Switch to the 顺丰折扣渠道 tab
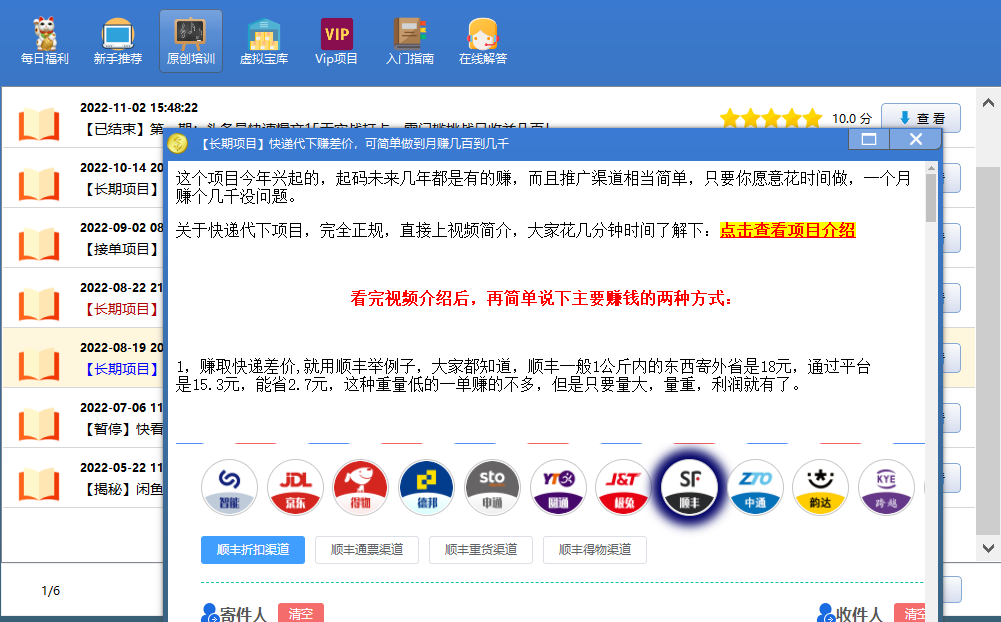The height and width of the screenshot is (622, 1001). coord(253,550)
